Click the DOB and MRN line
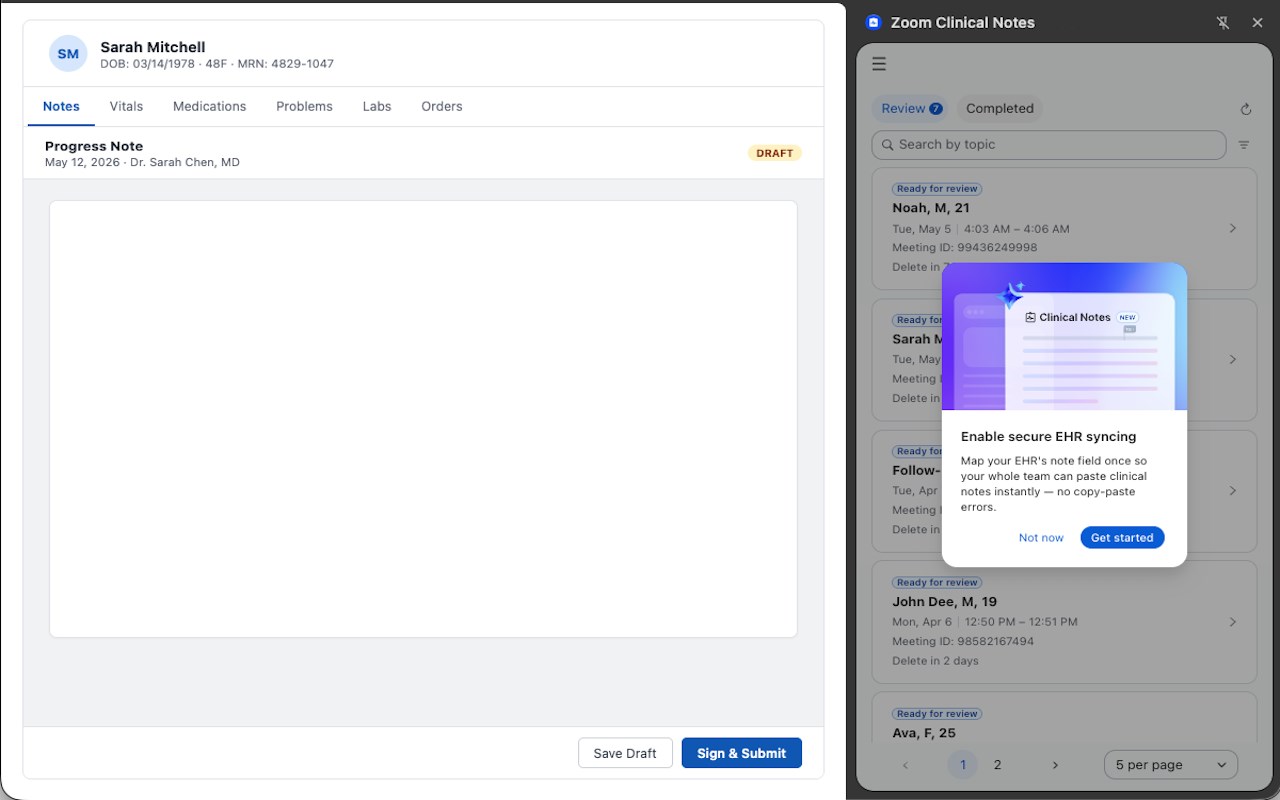This screenshot has height=800, width=1280. click(x=217, y=64)
